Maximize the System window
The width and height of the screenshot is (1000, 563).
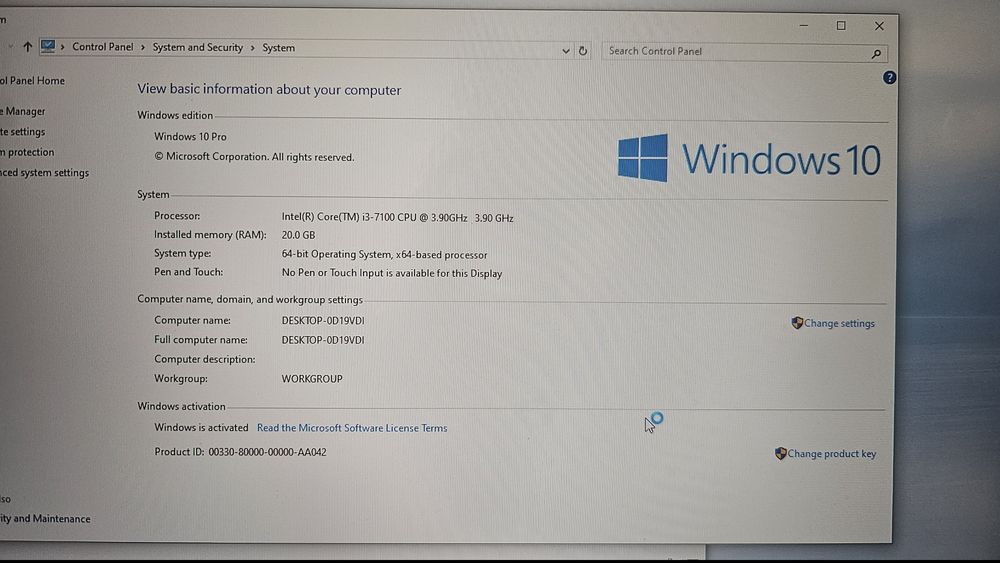(841, 26)
